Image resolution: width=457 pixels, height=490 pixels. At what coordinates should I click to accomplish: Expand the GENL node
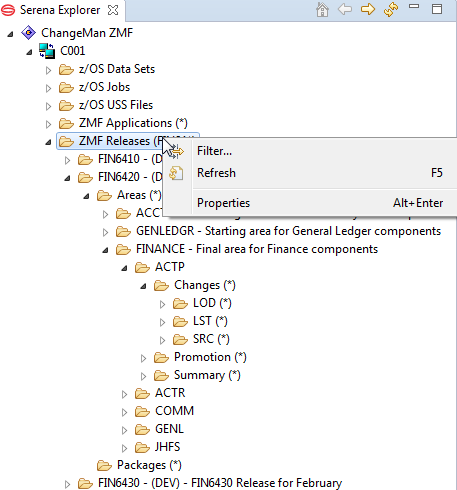tap(124, 430)
